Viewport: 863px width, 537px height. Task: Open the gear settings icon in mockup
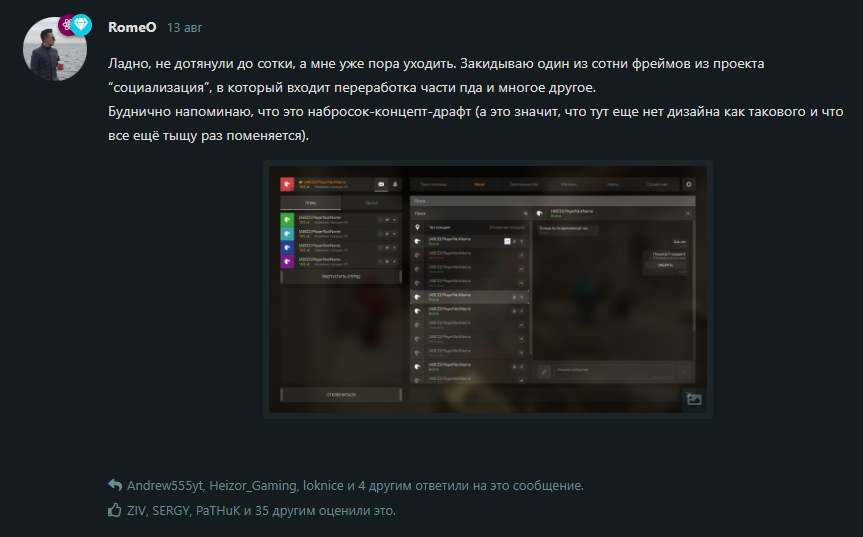[689, 184]
